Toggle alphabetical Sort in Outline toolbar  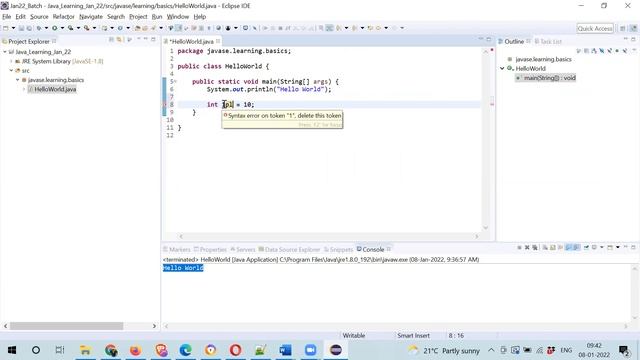click(594, 51)
